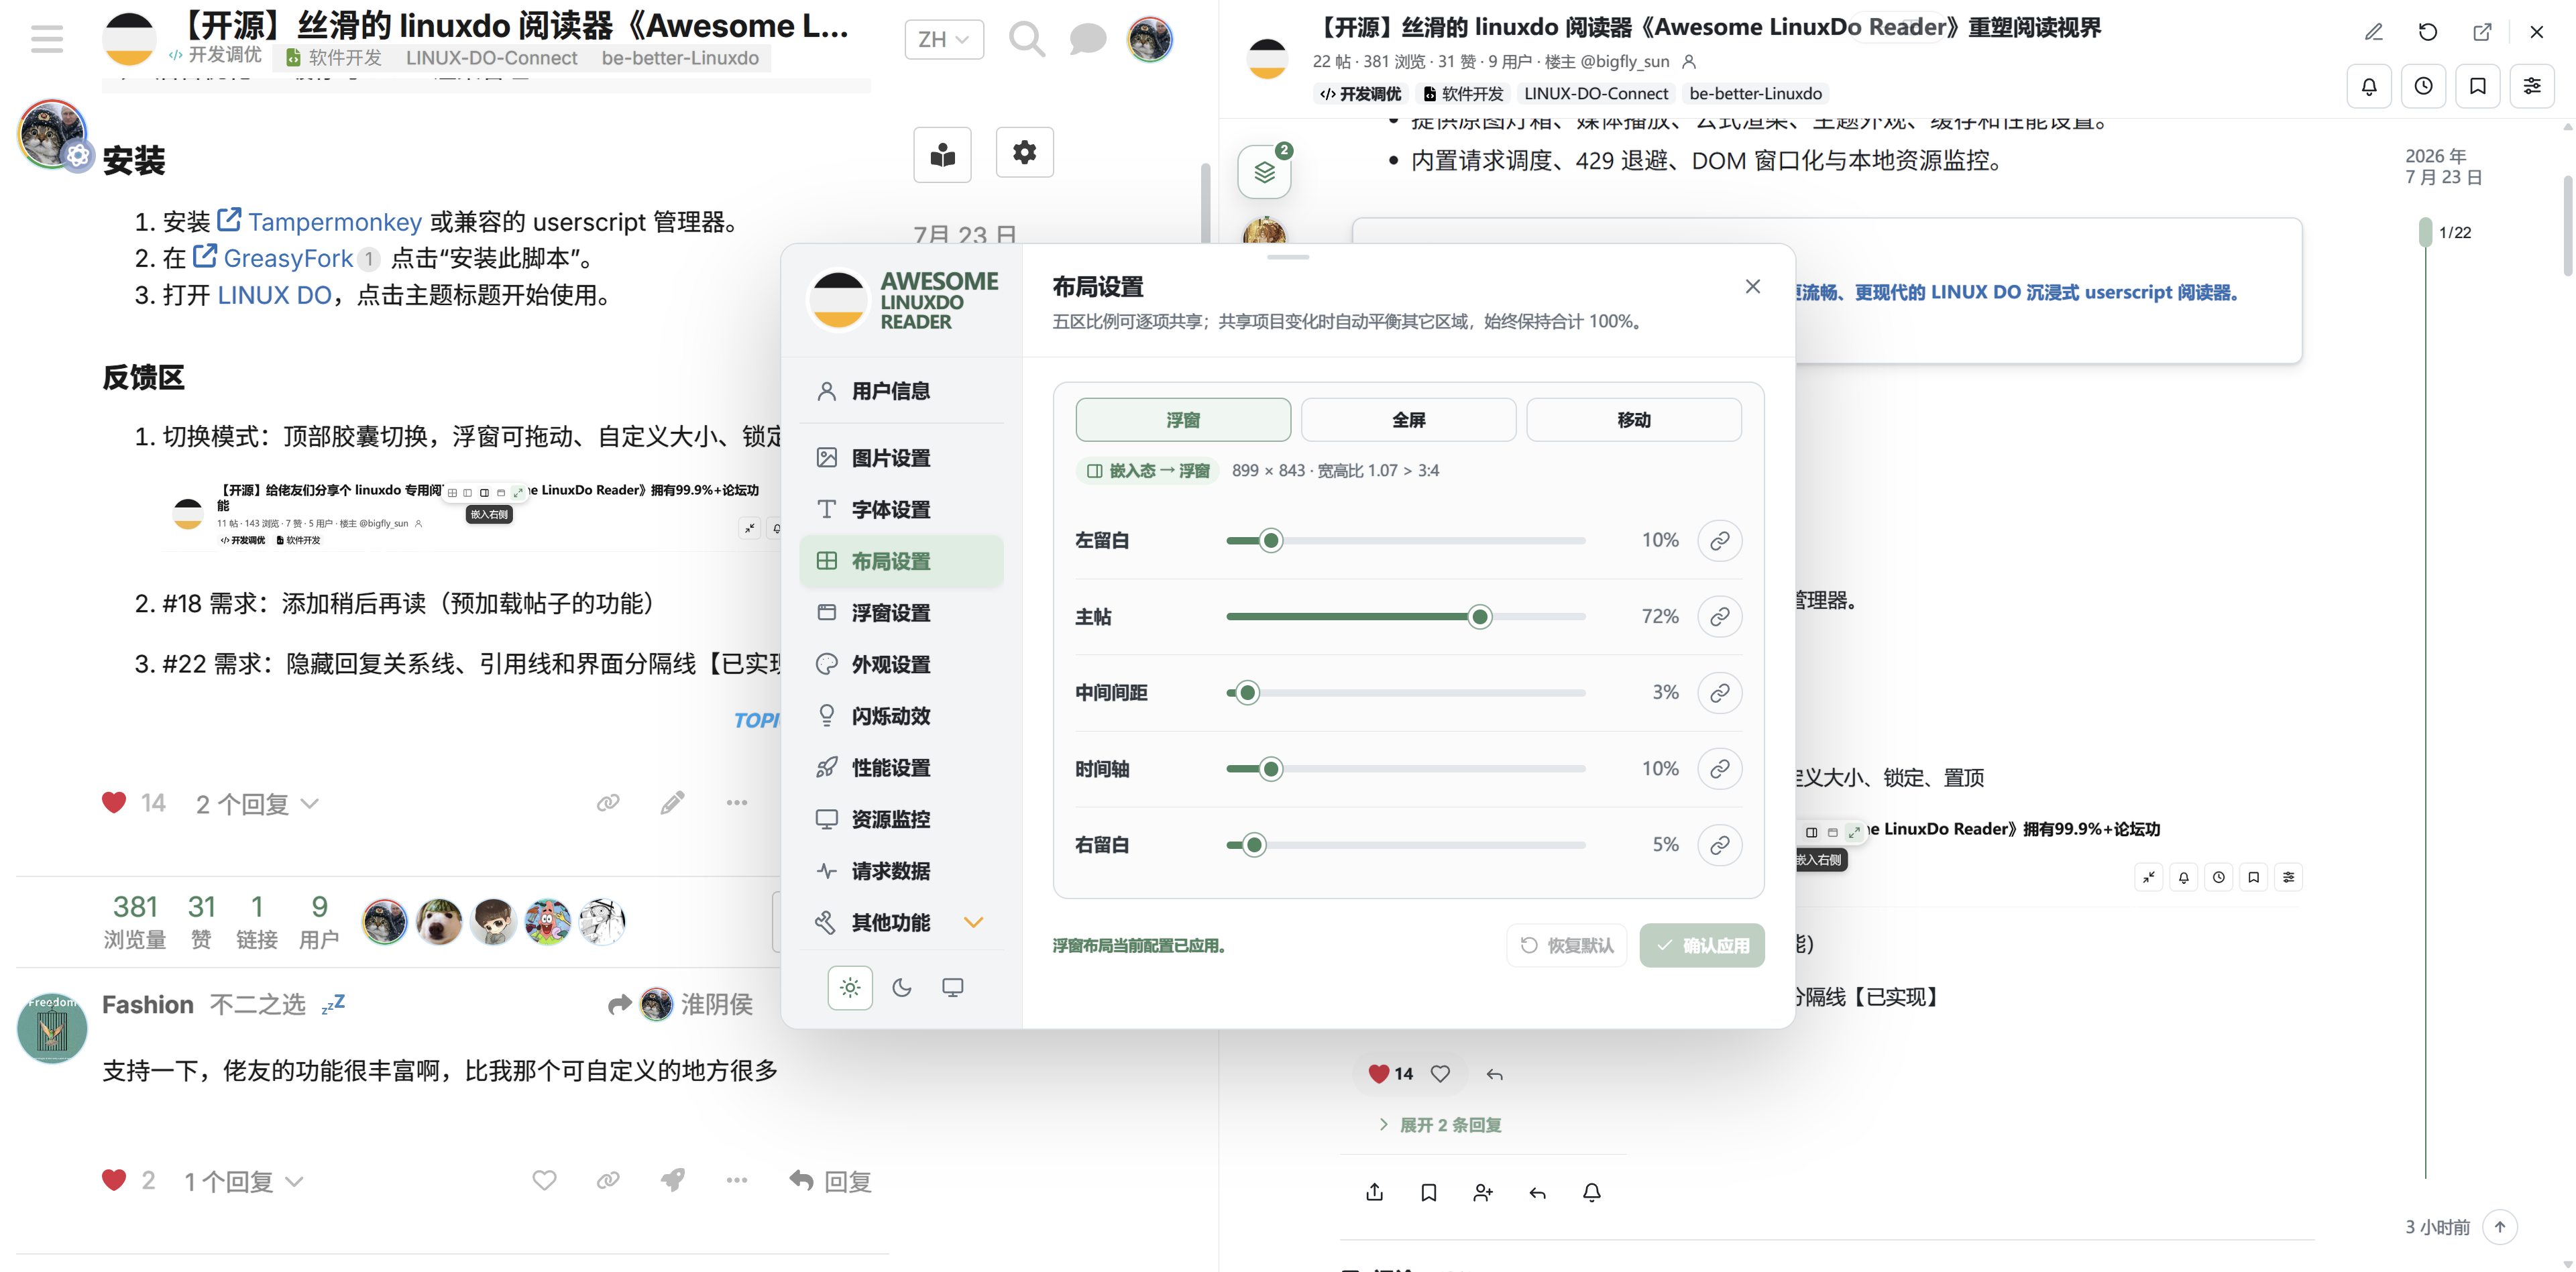Open the chat bubble icon in the header
Screen dimensions: 2576x1272
[1087, 40]
